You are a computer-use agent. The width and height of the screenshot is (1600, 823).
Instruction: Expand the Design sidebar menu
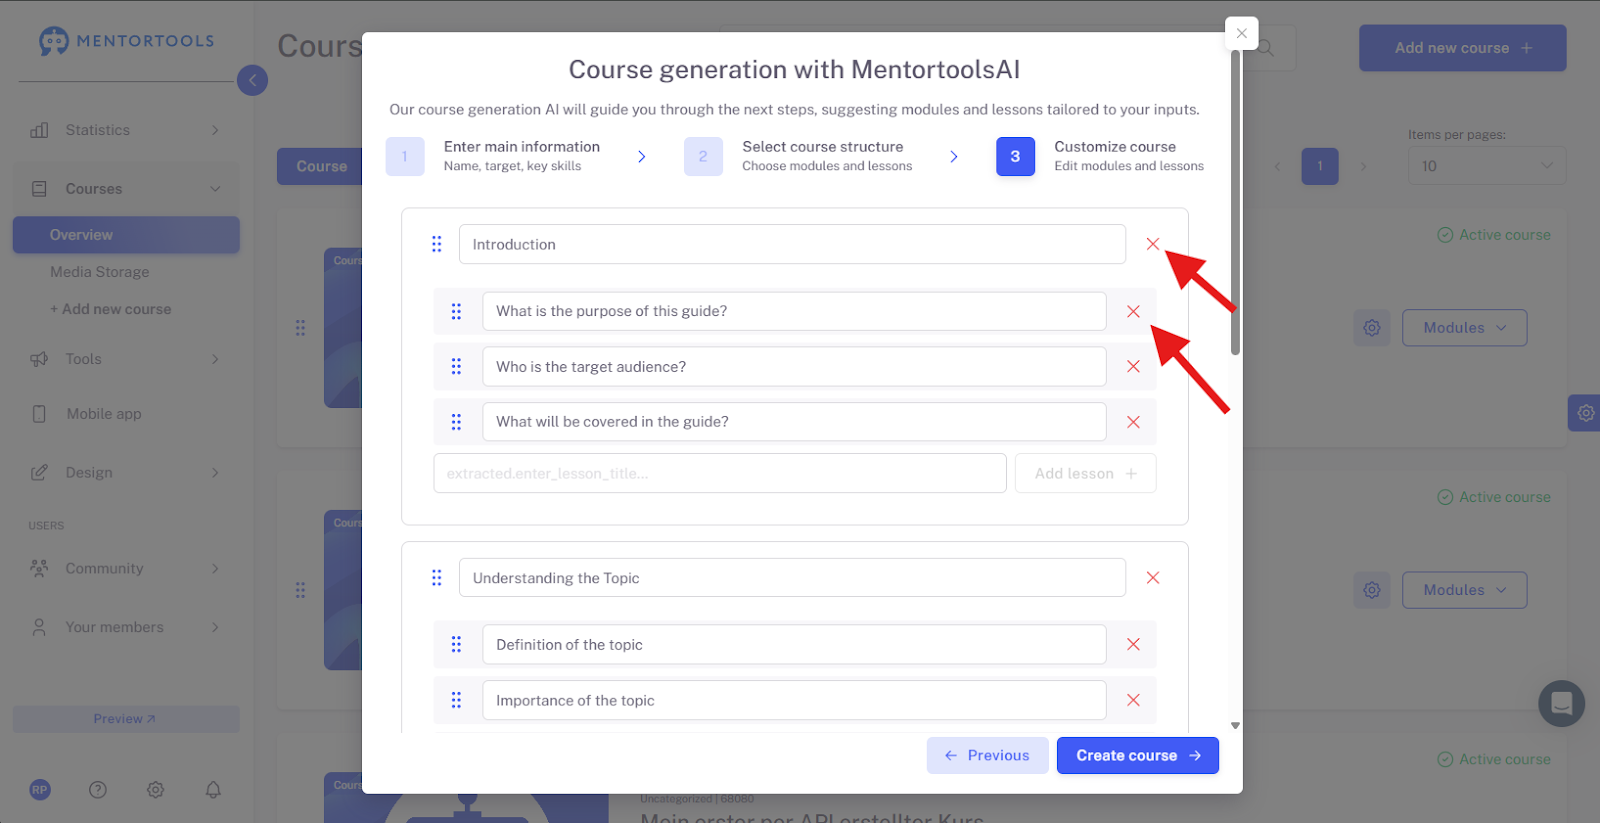coord(126,473)
